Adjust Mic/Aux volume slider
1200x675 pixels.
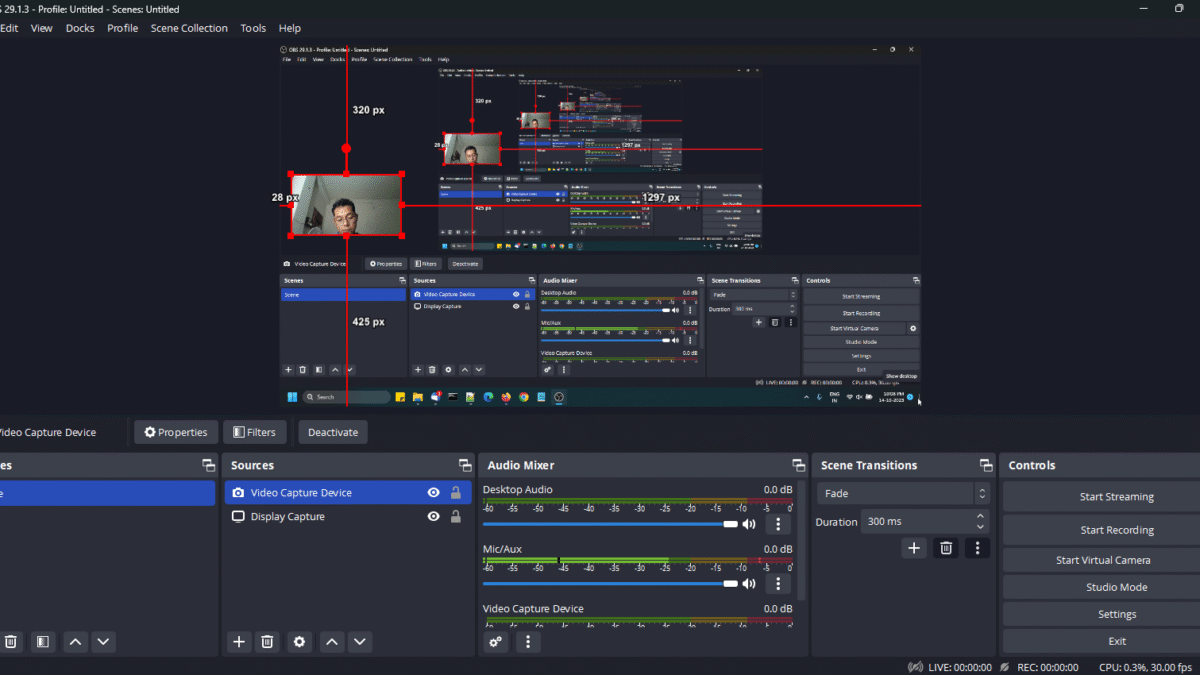tap(610, 583)
